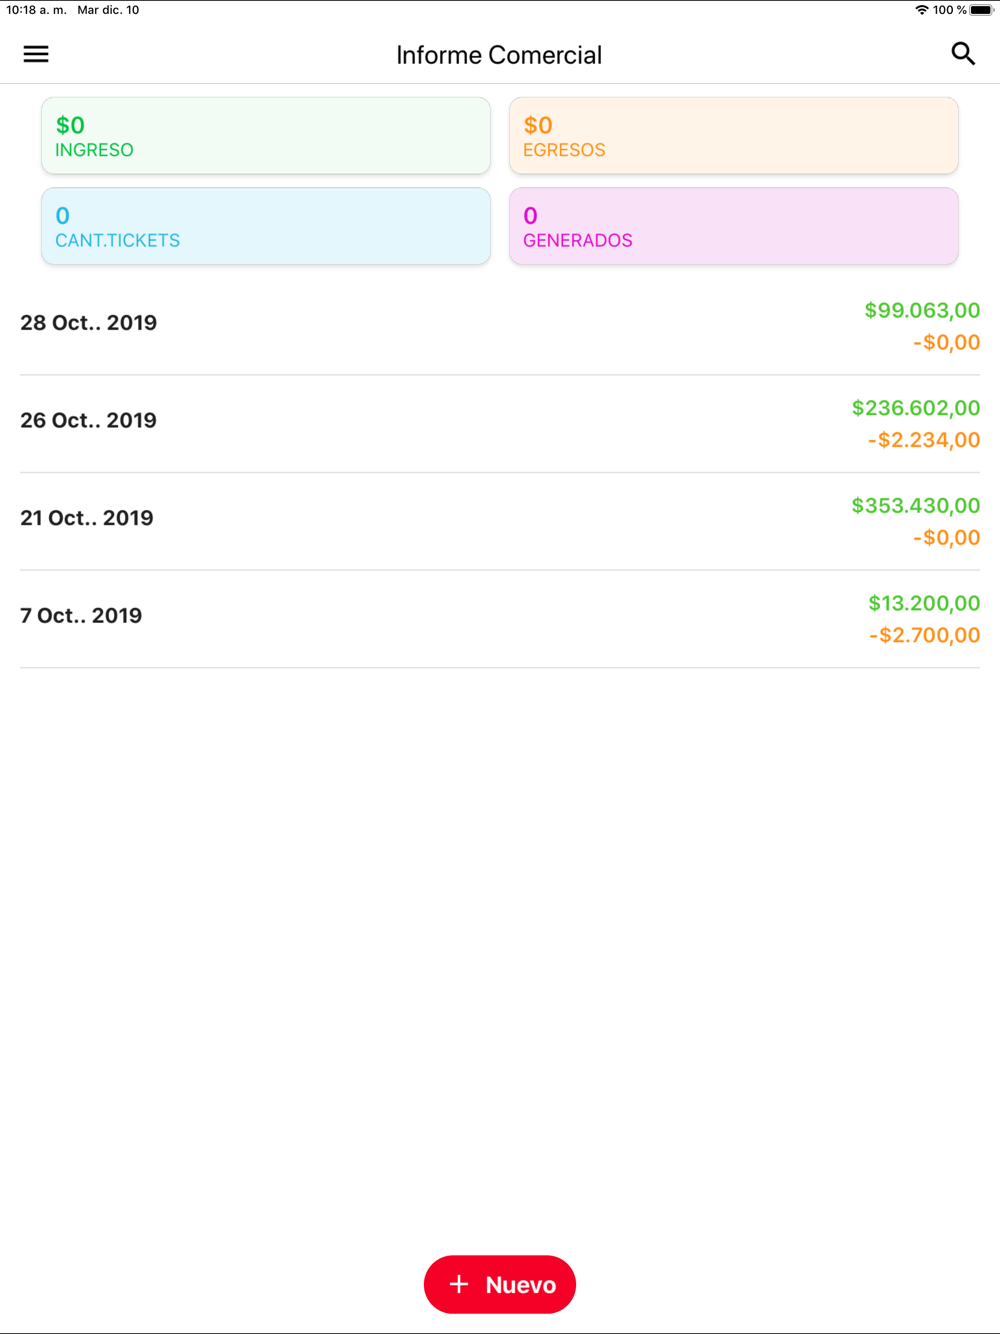
Task: Tap the $353.430,00 income amount
Action: pyautogui.click(x=916, y=506)
